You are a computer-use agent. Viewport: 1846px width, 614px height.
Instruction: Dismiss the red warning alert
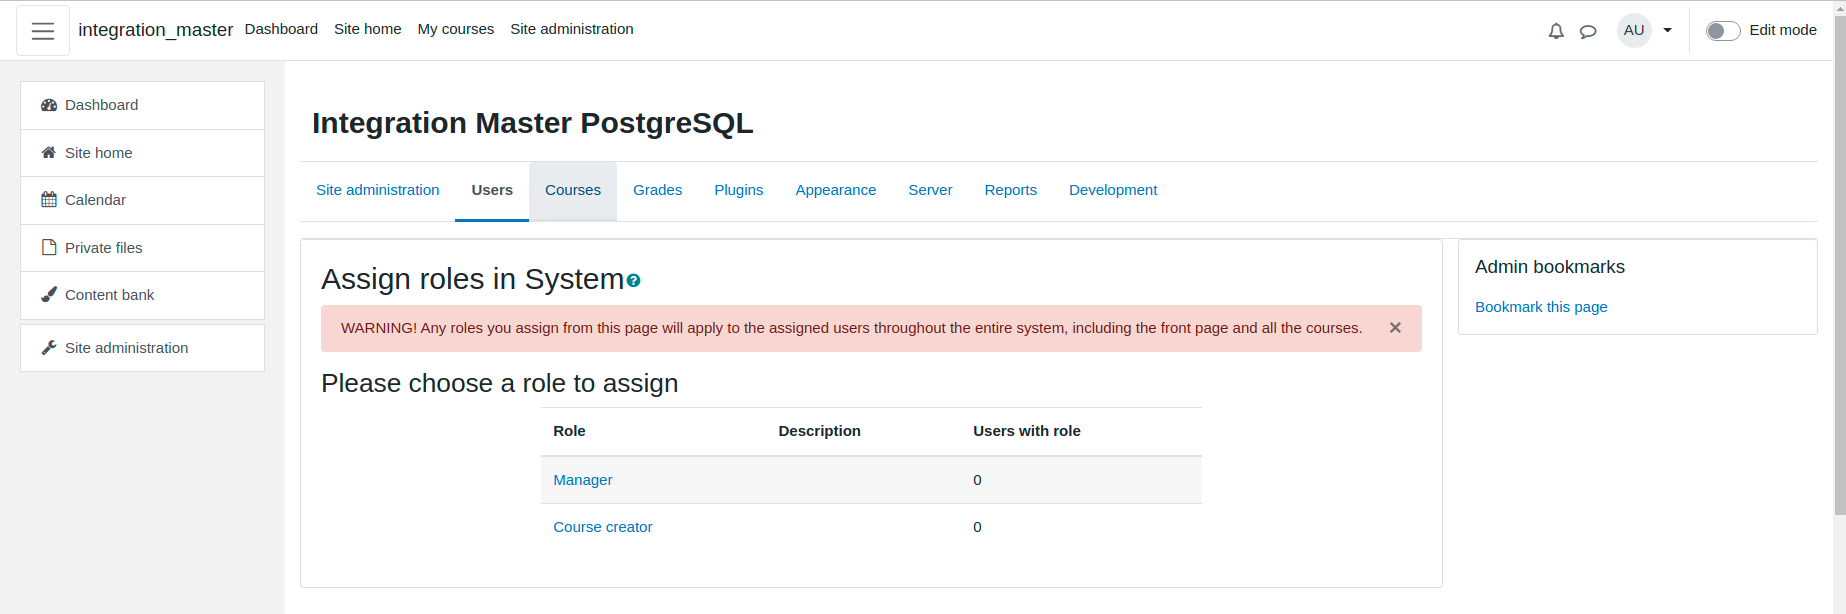(x=1395, y=328)
